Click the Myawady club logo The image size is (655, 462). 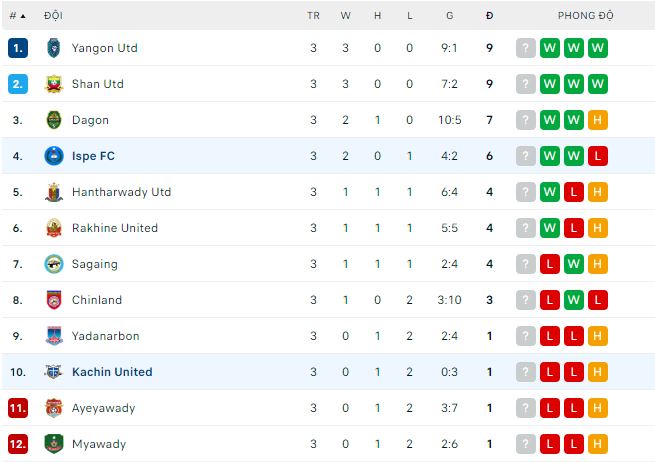pyautogui.click(x=54, y=444)
